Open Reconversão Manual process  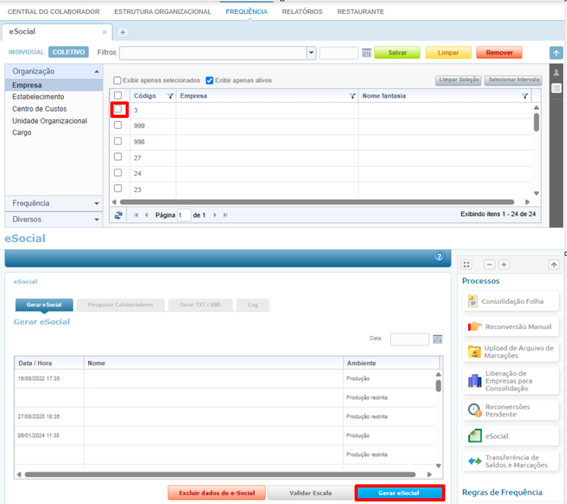tap(510, 326)
